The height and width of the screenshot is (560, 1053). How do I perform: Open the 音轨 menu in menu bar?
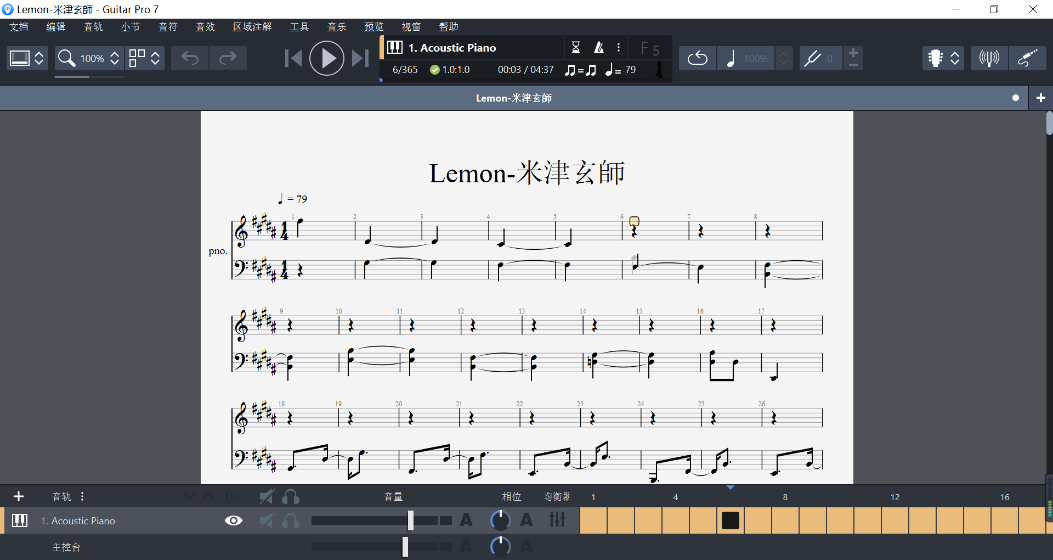(x=93, y=27)
